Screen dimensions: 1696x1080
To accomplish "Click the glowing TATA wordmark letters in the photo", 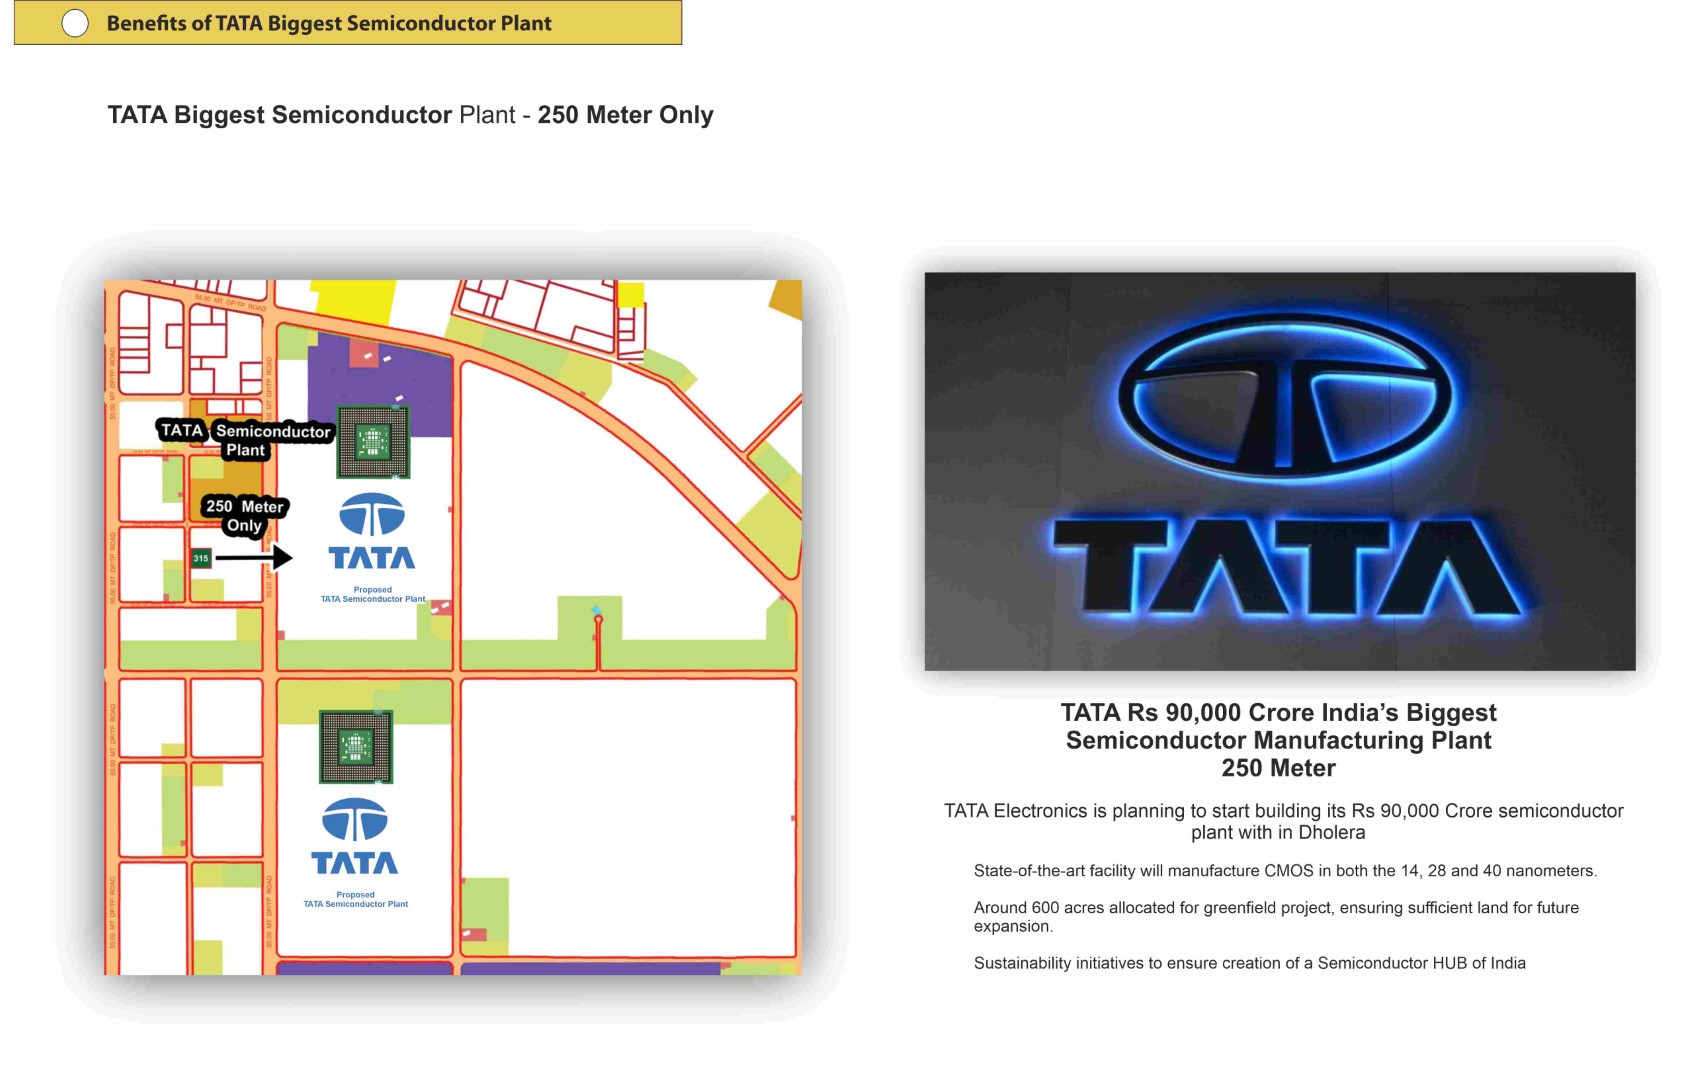I will coord(1285,566).
